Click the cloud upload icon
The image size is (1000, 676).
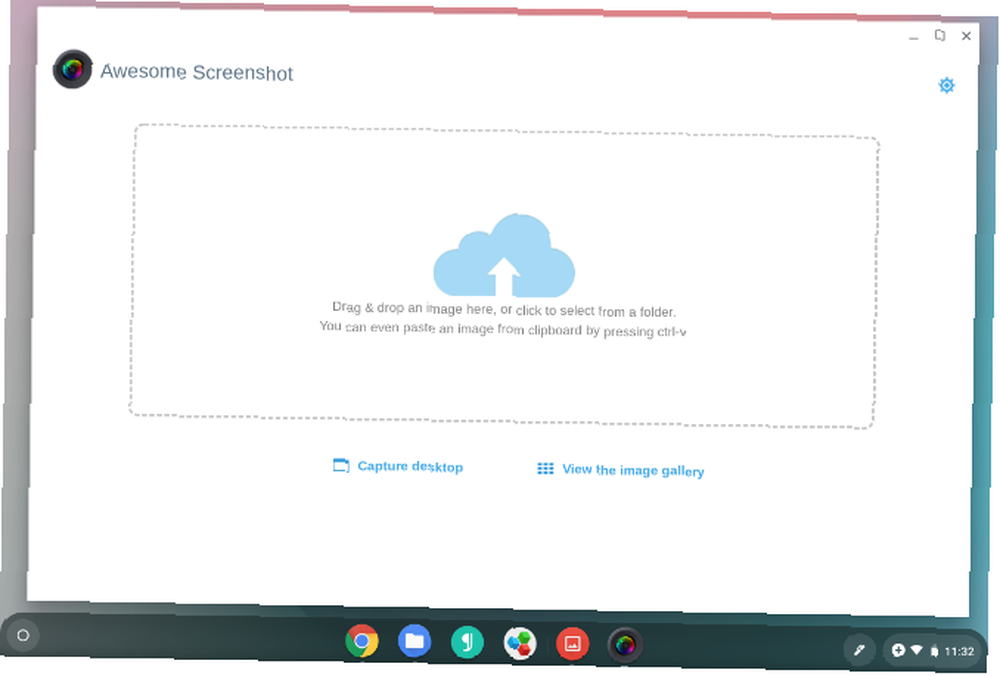click(x=504, y=256)
